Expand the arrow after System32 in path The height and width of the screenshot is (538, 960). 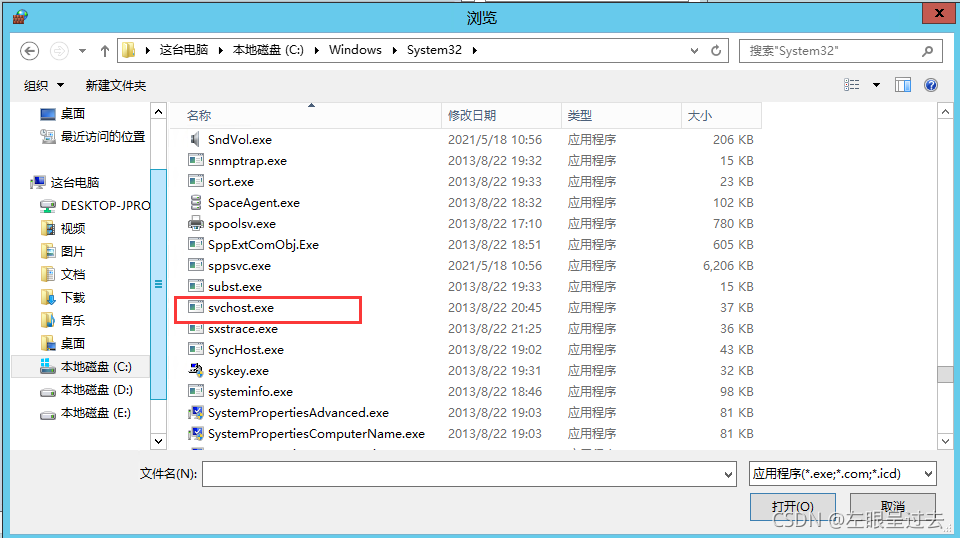[x=474, y=50]
